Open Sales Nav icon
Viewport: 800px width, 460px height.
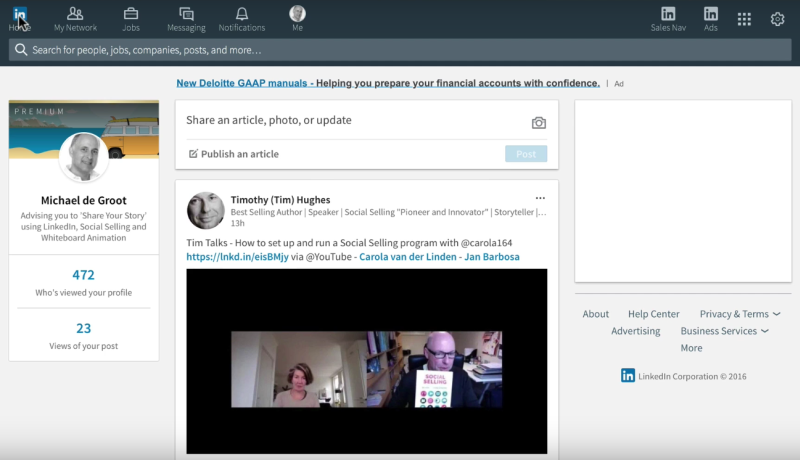[668, 13]
